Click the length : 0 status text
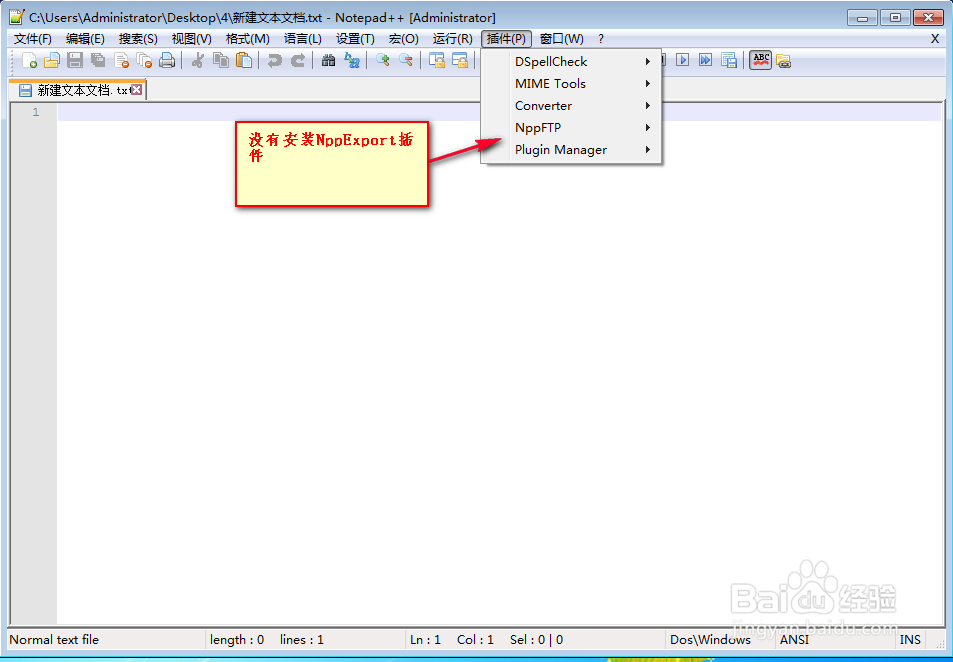 click(x=237, y=640)
